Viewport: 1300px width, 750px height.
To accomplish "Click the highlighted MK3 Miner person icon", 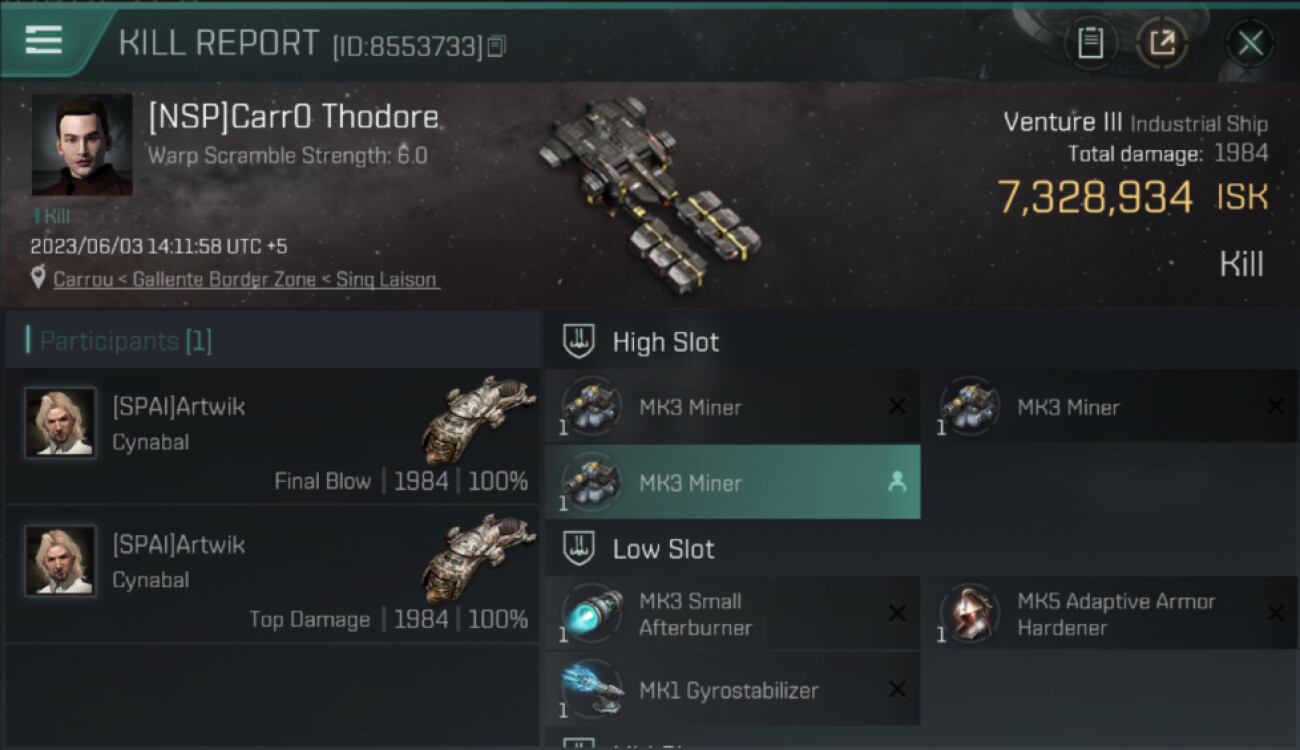I will pos(897,482).
